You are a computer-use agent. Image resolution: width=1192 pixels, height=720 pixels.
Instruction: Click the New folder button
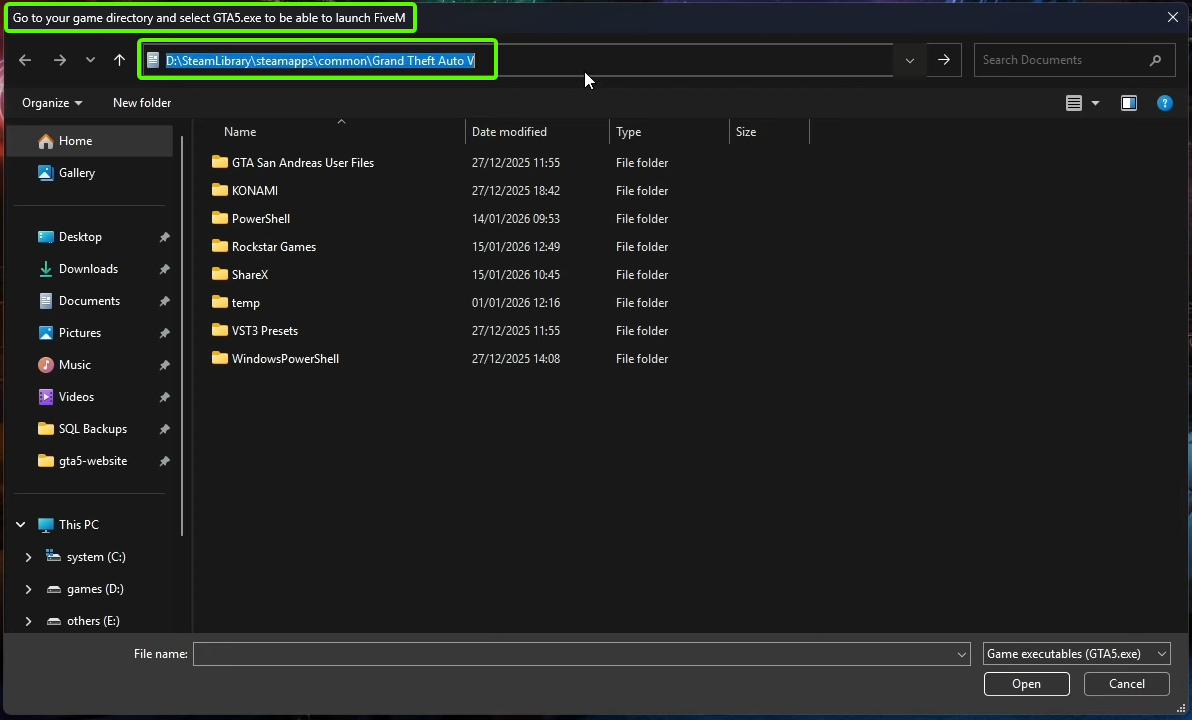(142, 103)
